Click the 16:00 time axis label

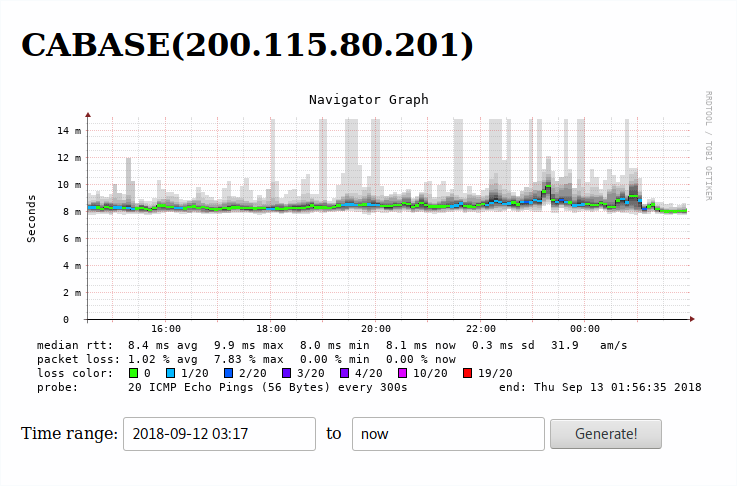[165, 329]
